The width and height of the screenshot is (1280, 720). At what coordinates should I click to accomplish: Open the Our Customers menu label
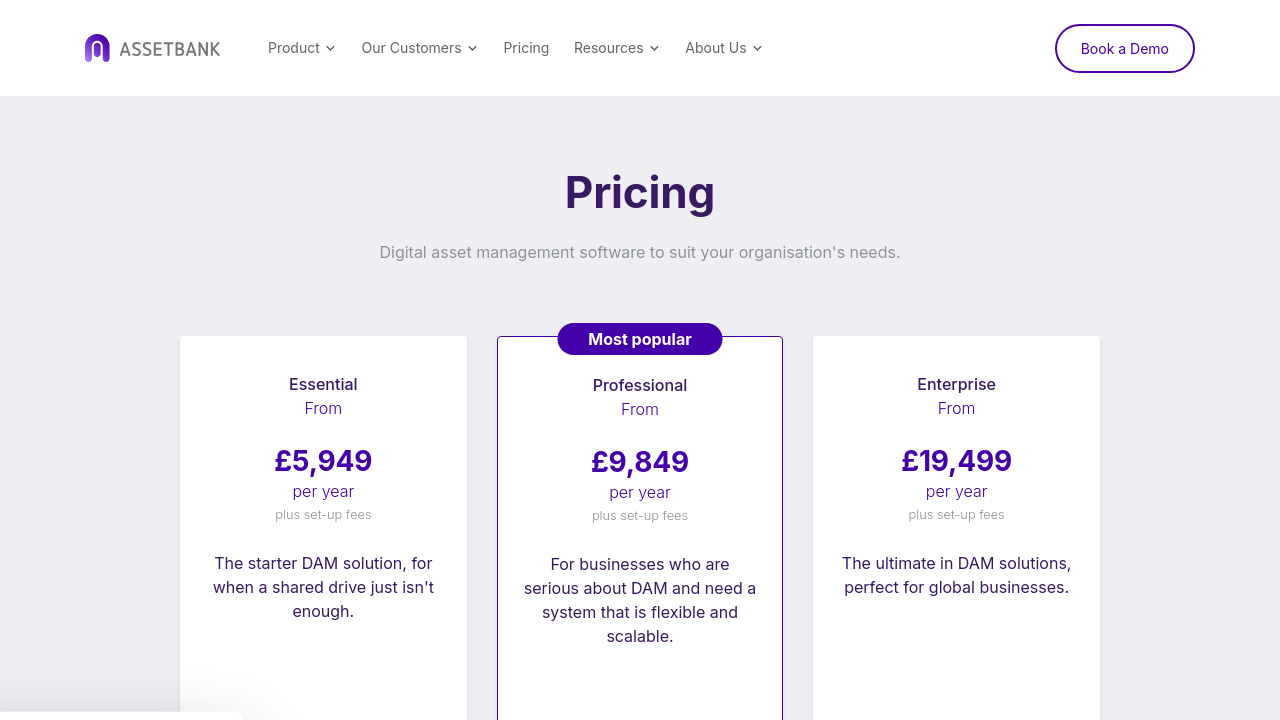411,48
